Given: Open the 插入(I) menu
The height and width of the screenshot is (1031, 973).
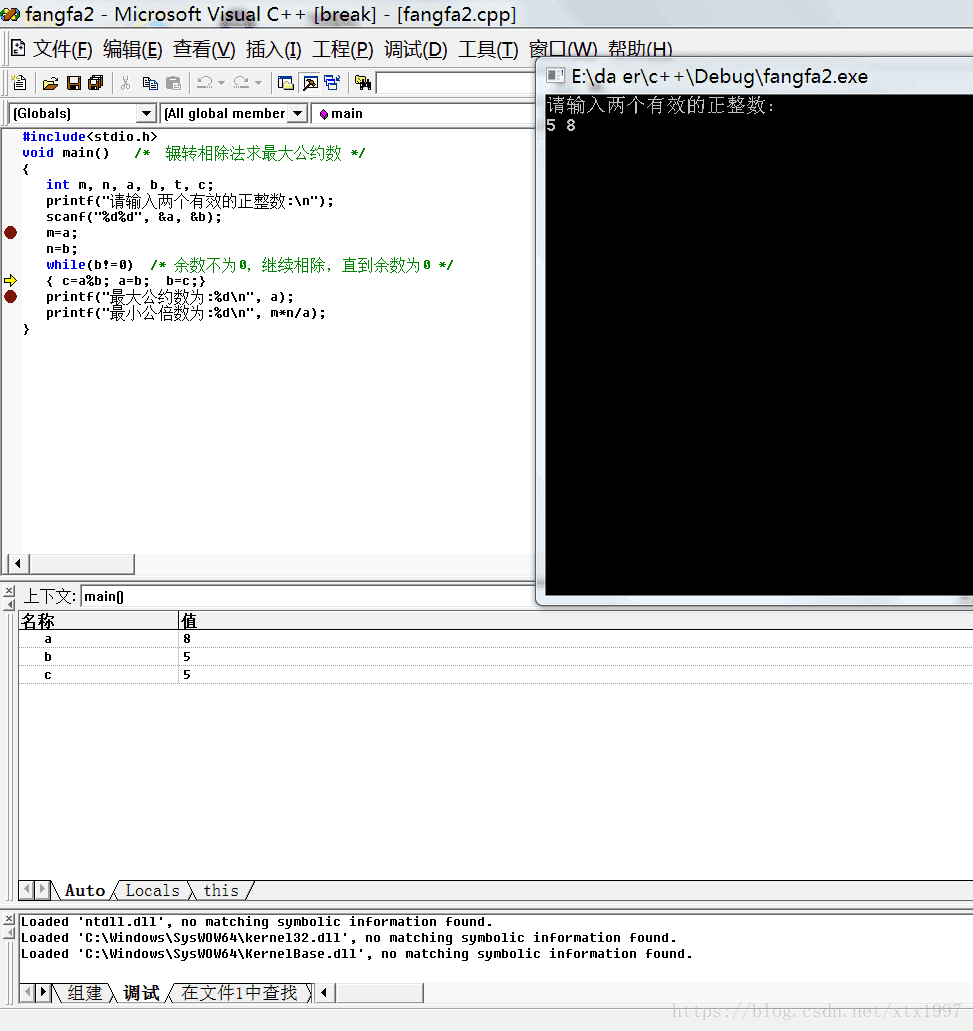Looking at the screenshot, I should [x=273, y=49].
